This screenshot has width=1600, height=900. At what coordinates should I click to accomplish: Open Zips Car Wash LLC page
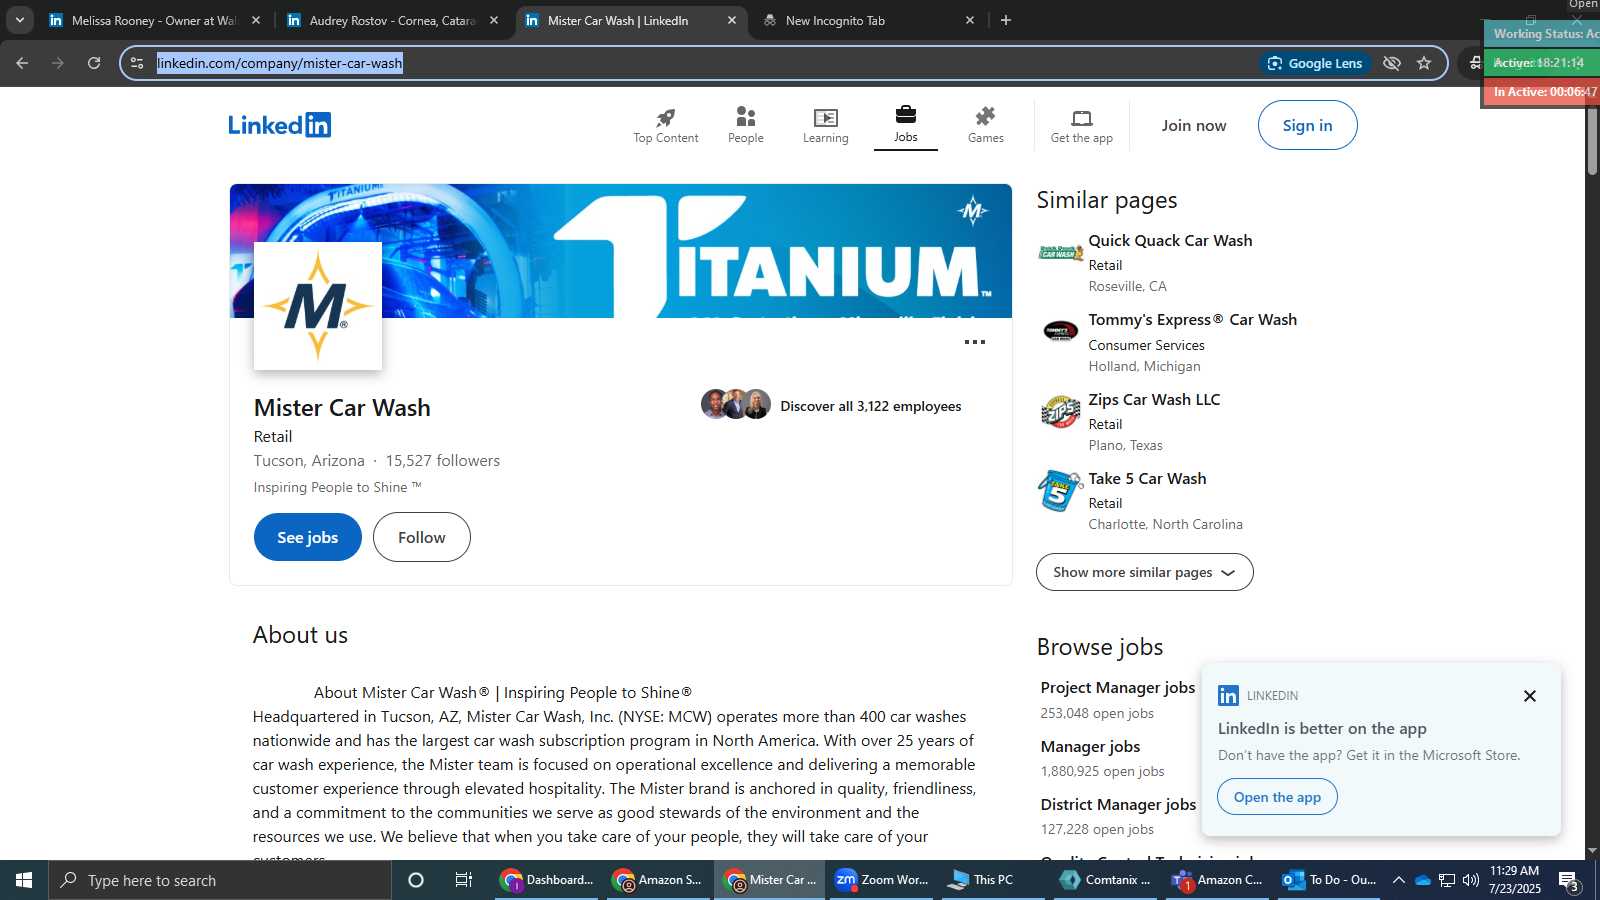click(x=1154, y=399)
